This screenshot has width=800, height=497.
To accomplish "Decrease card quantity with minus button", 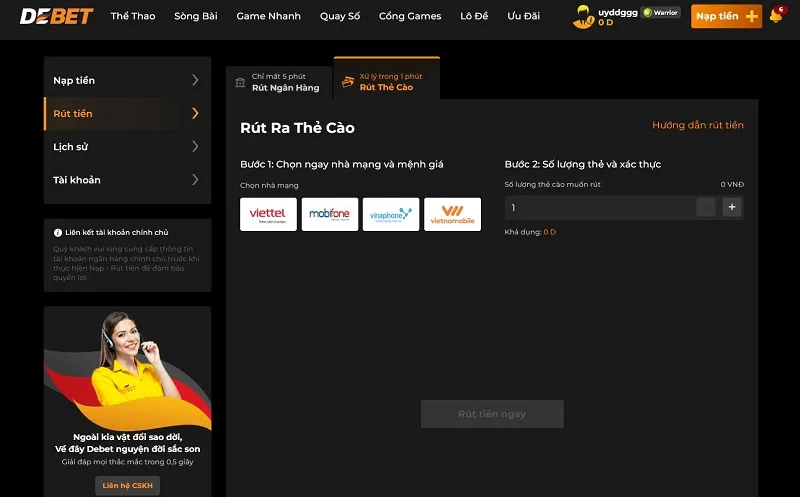I will [x=706, y=207].
